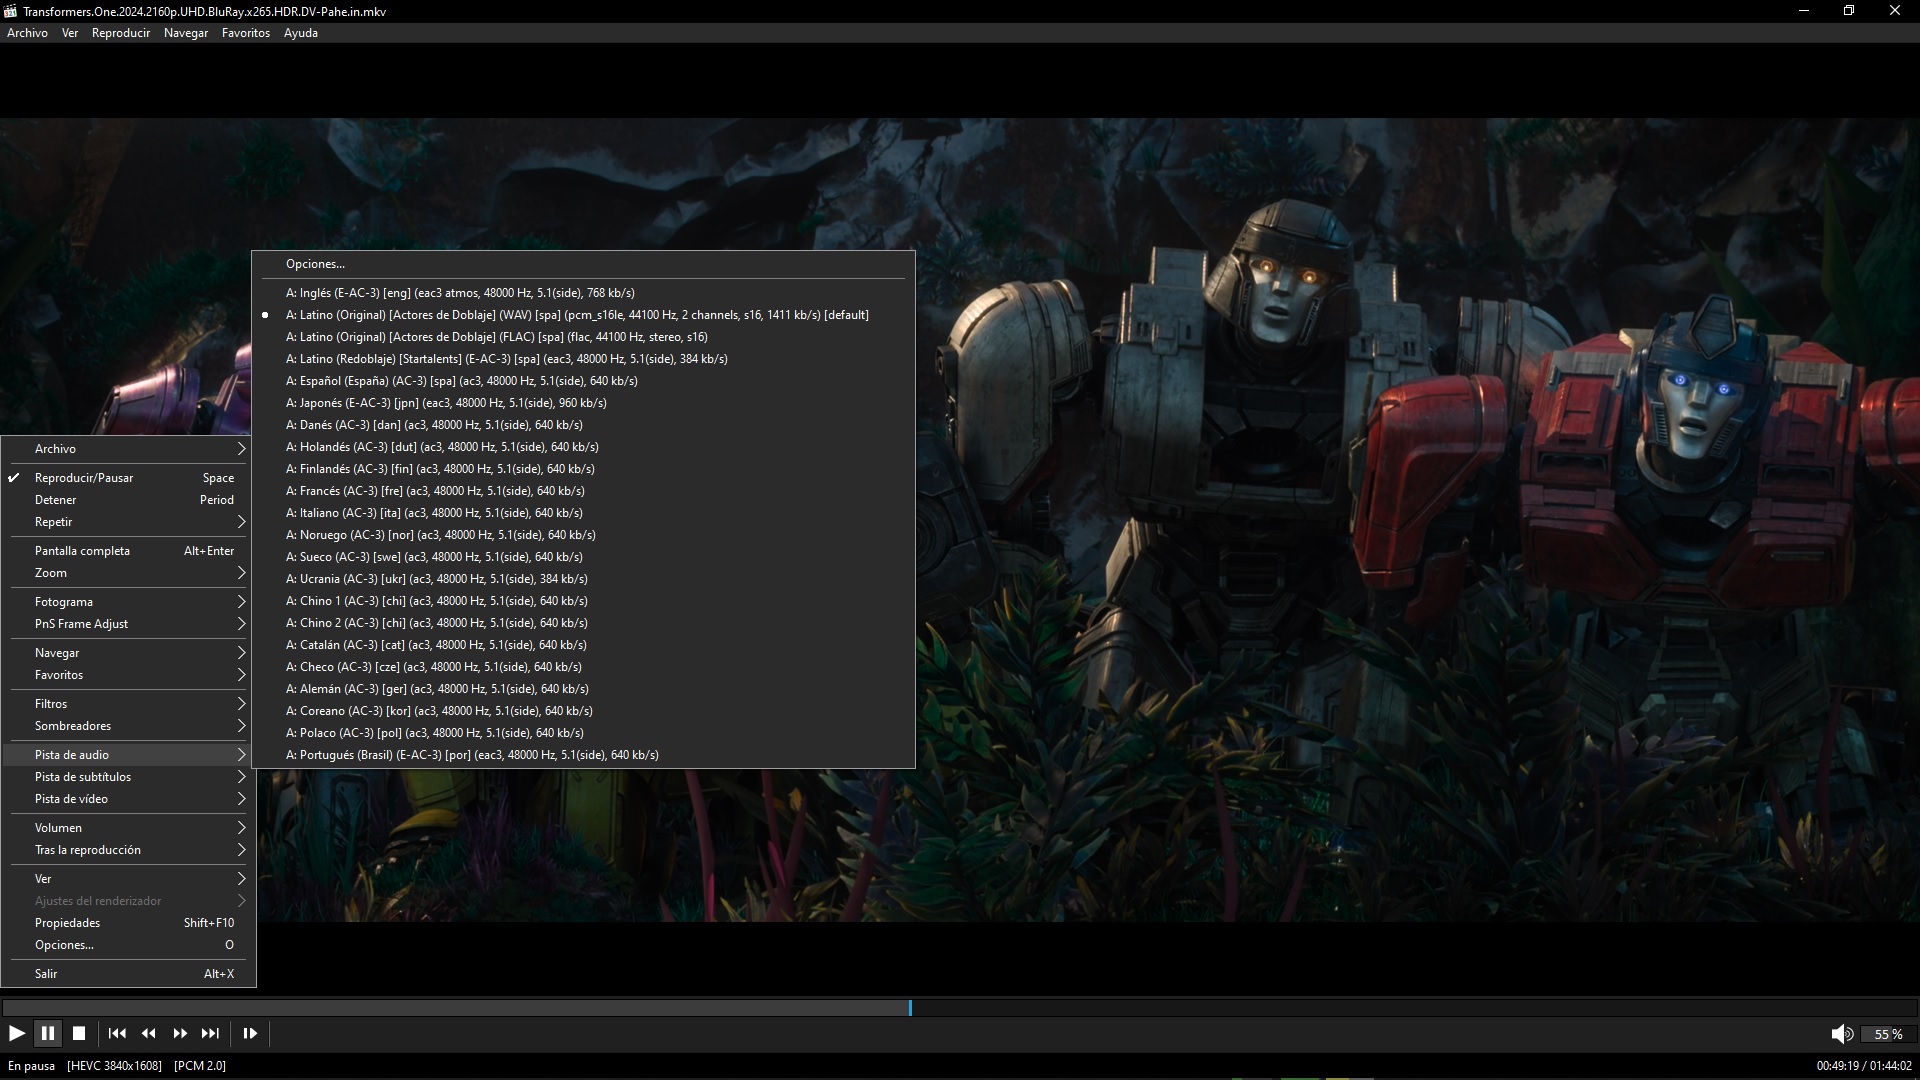
Task: Select the Latino (Original) WAV audio track
Action: (x=583, y=315)
